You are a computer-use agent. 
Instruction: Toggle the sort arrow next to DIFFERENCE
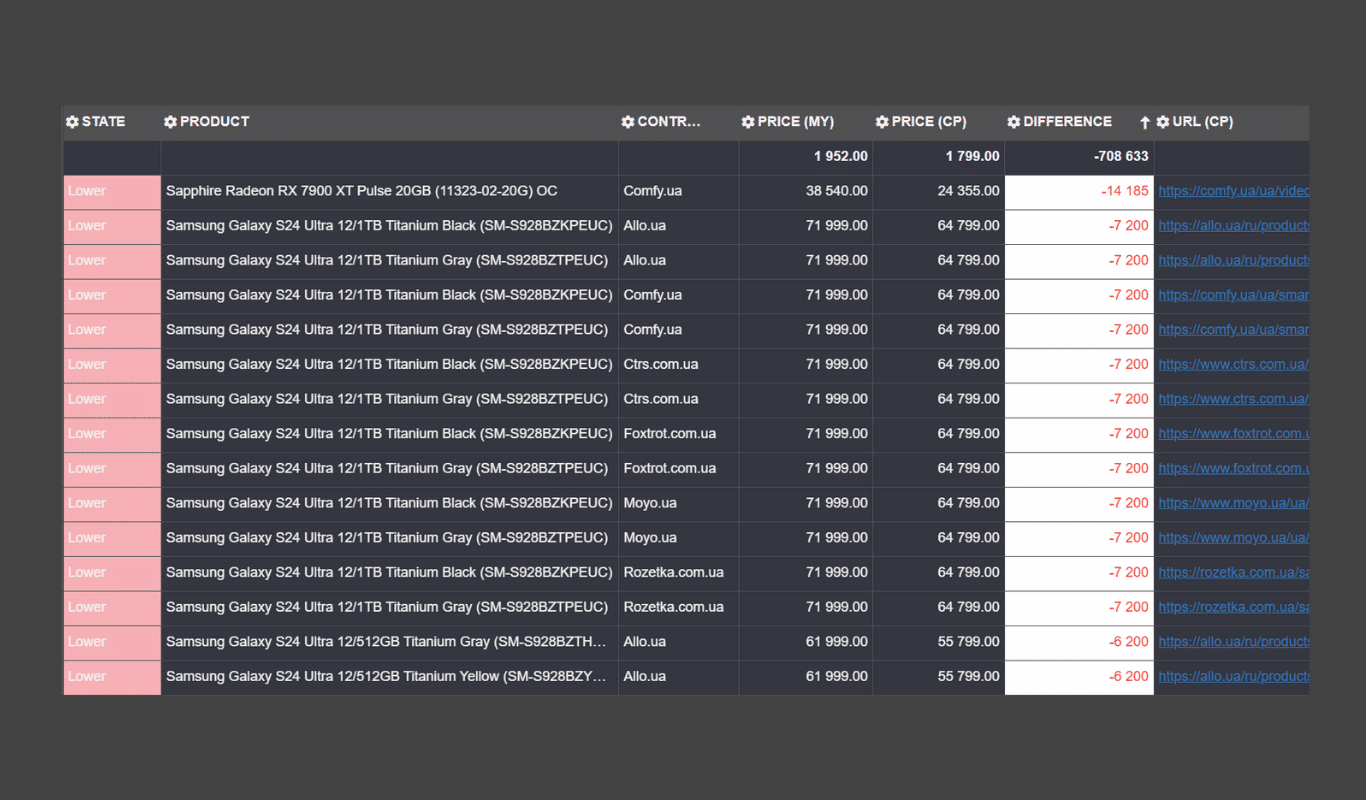tap(1145, 123)
